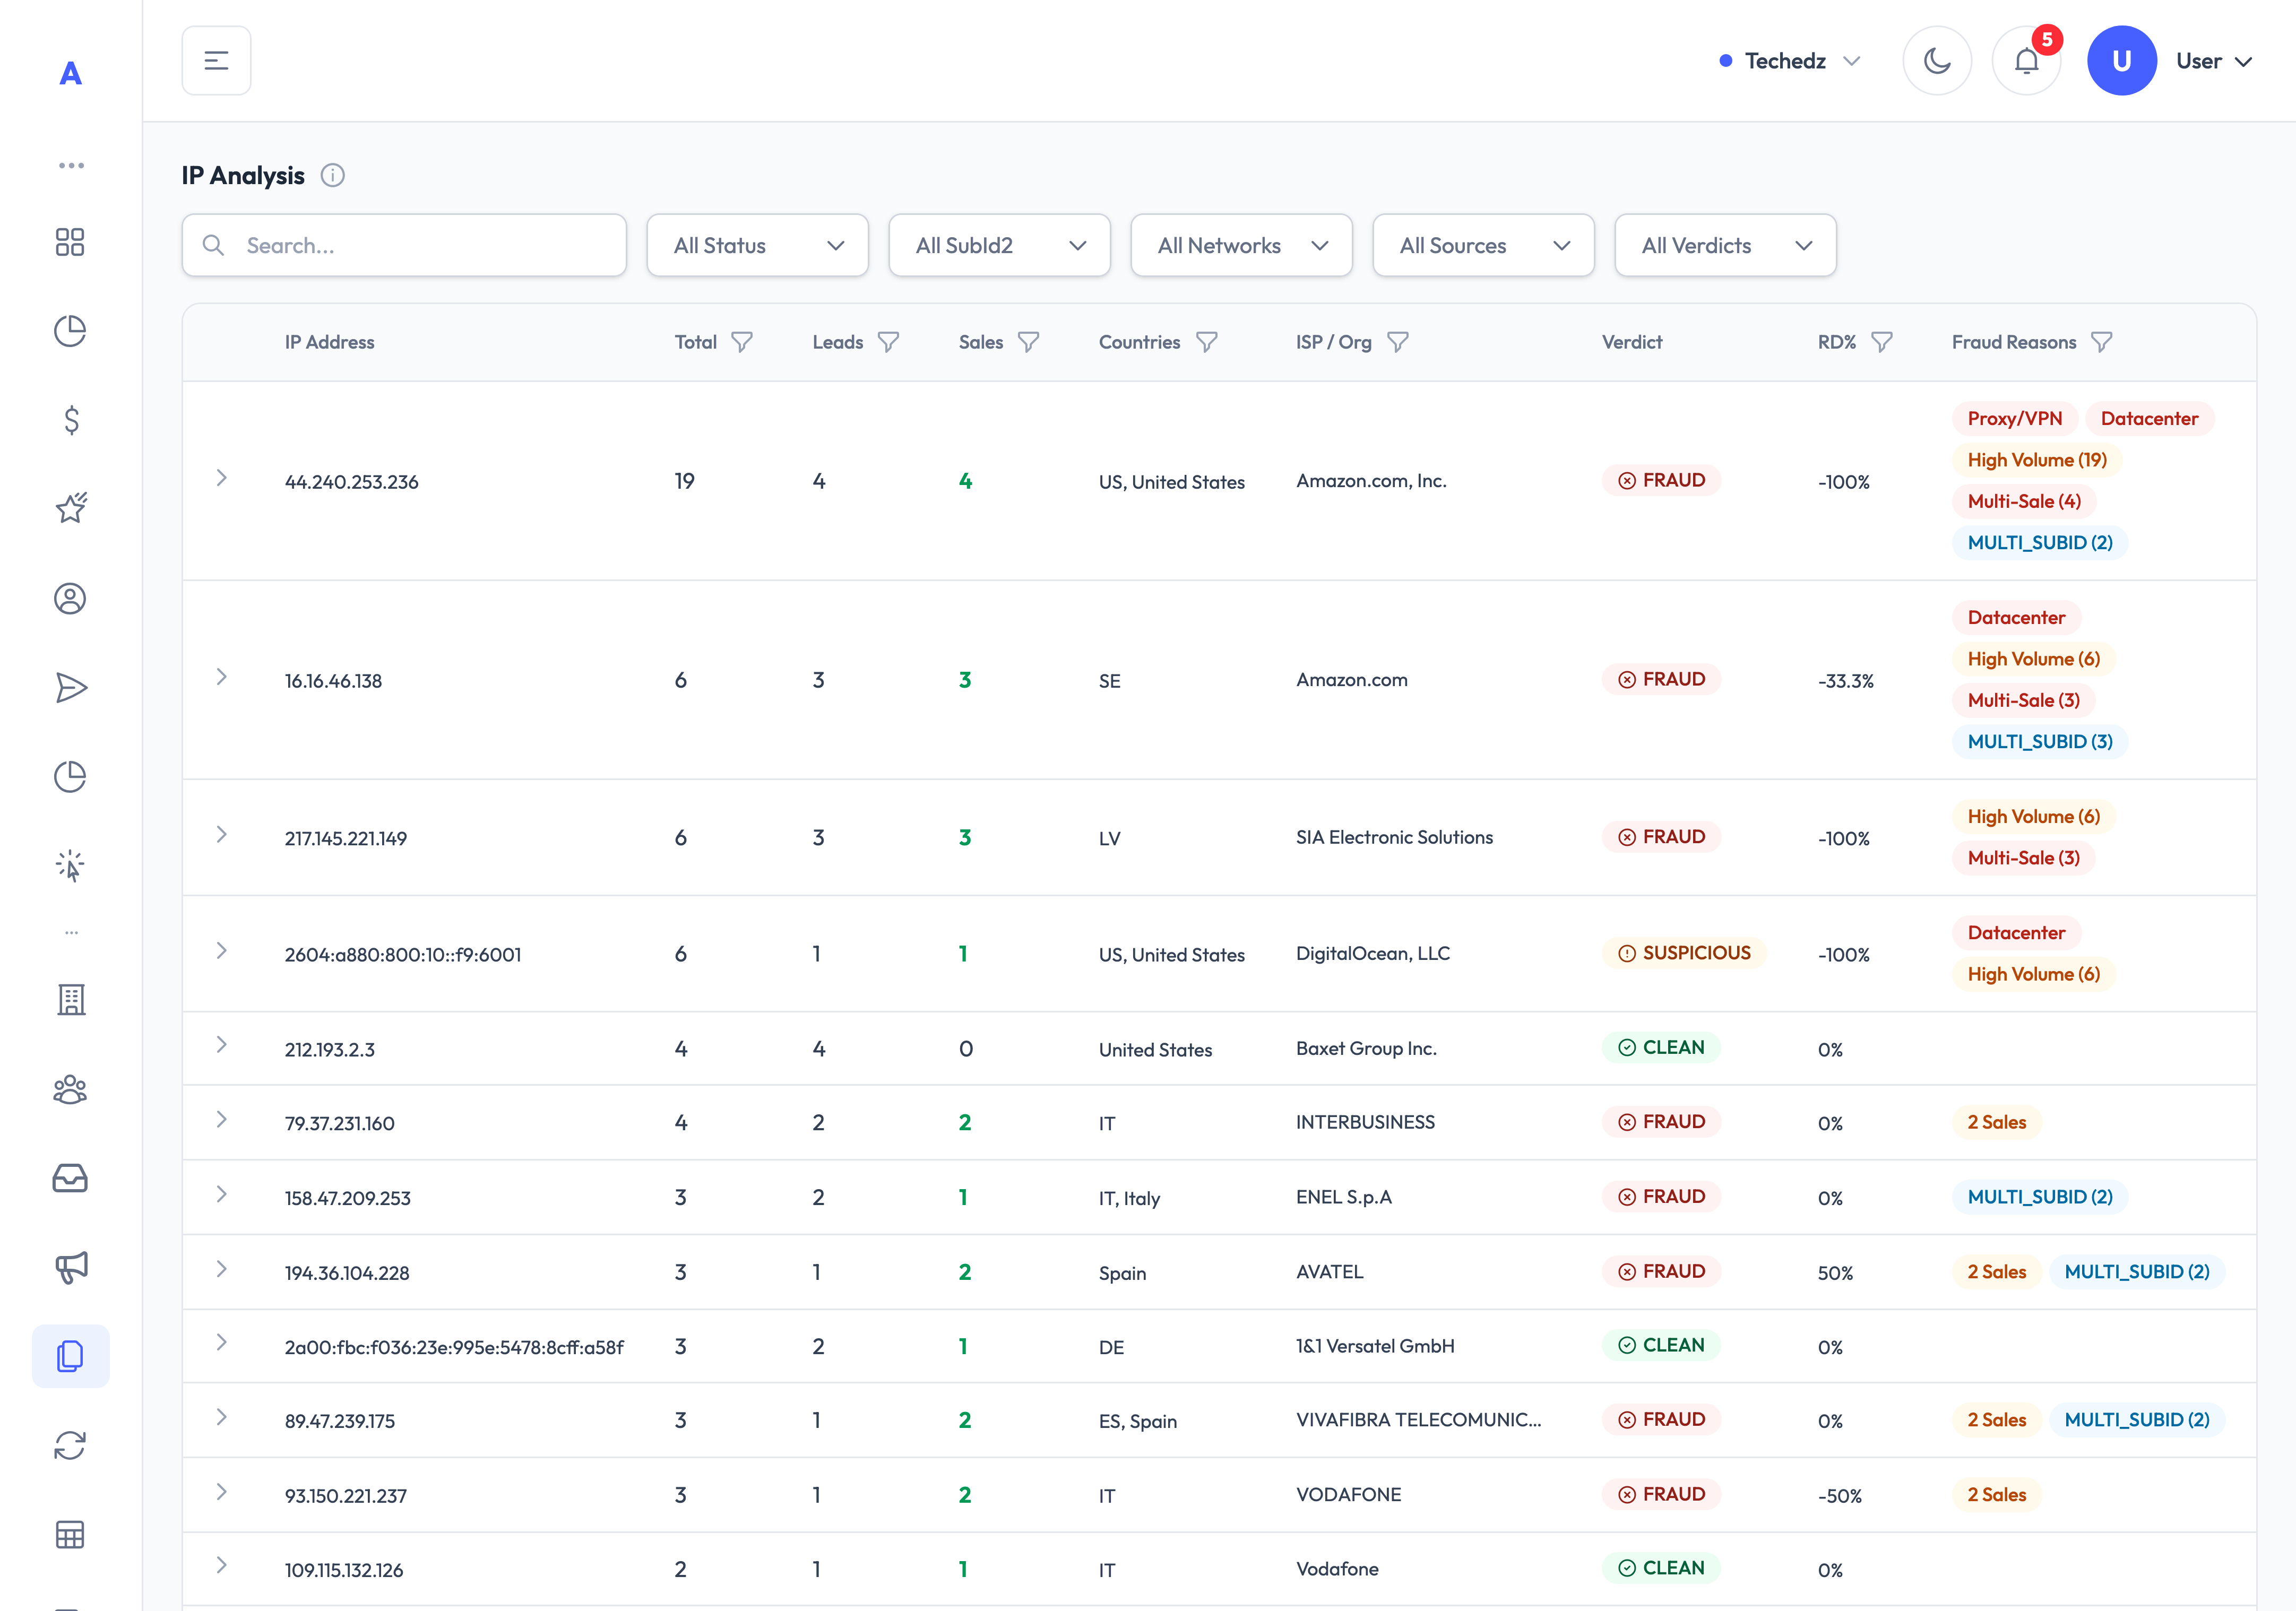
Task: Open the user profile circle icon in sidebar
Action: pos(70,599)
